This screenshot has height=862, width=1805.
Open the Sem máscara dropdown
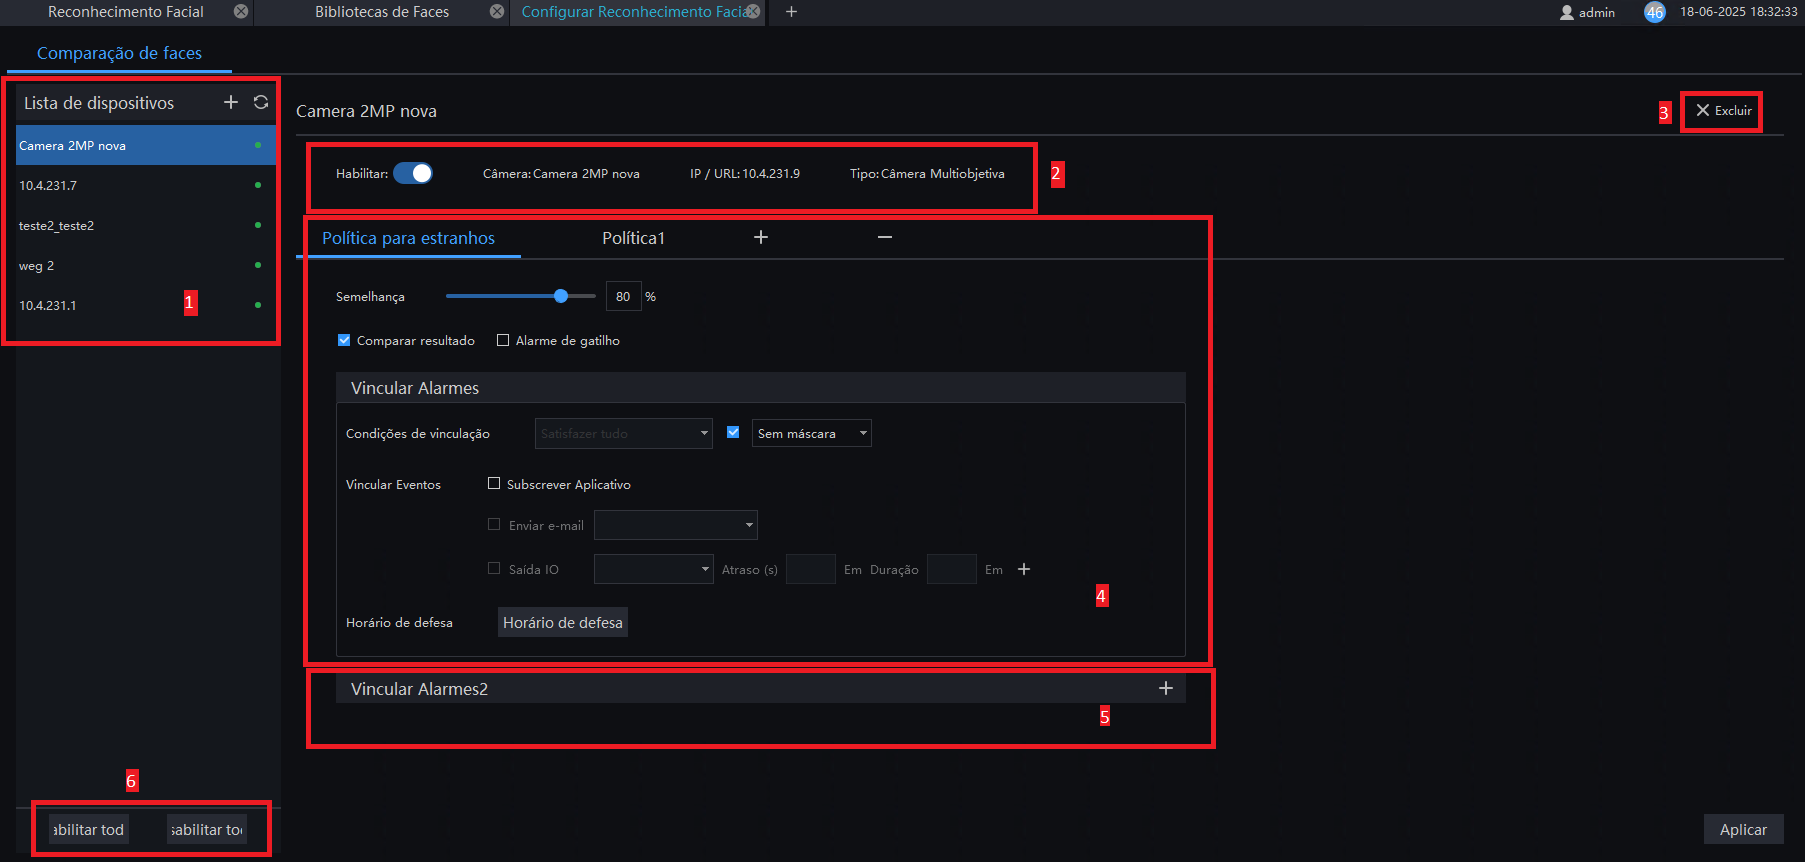click(x=812, y=433)
